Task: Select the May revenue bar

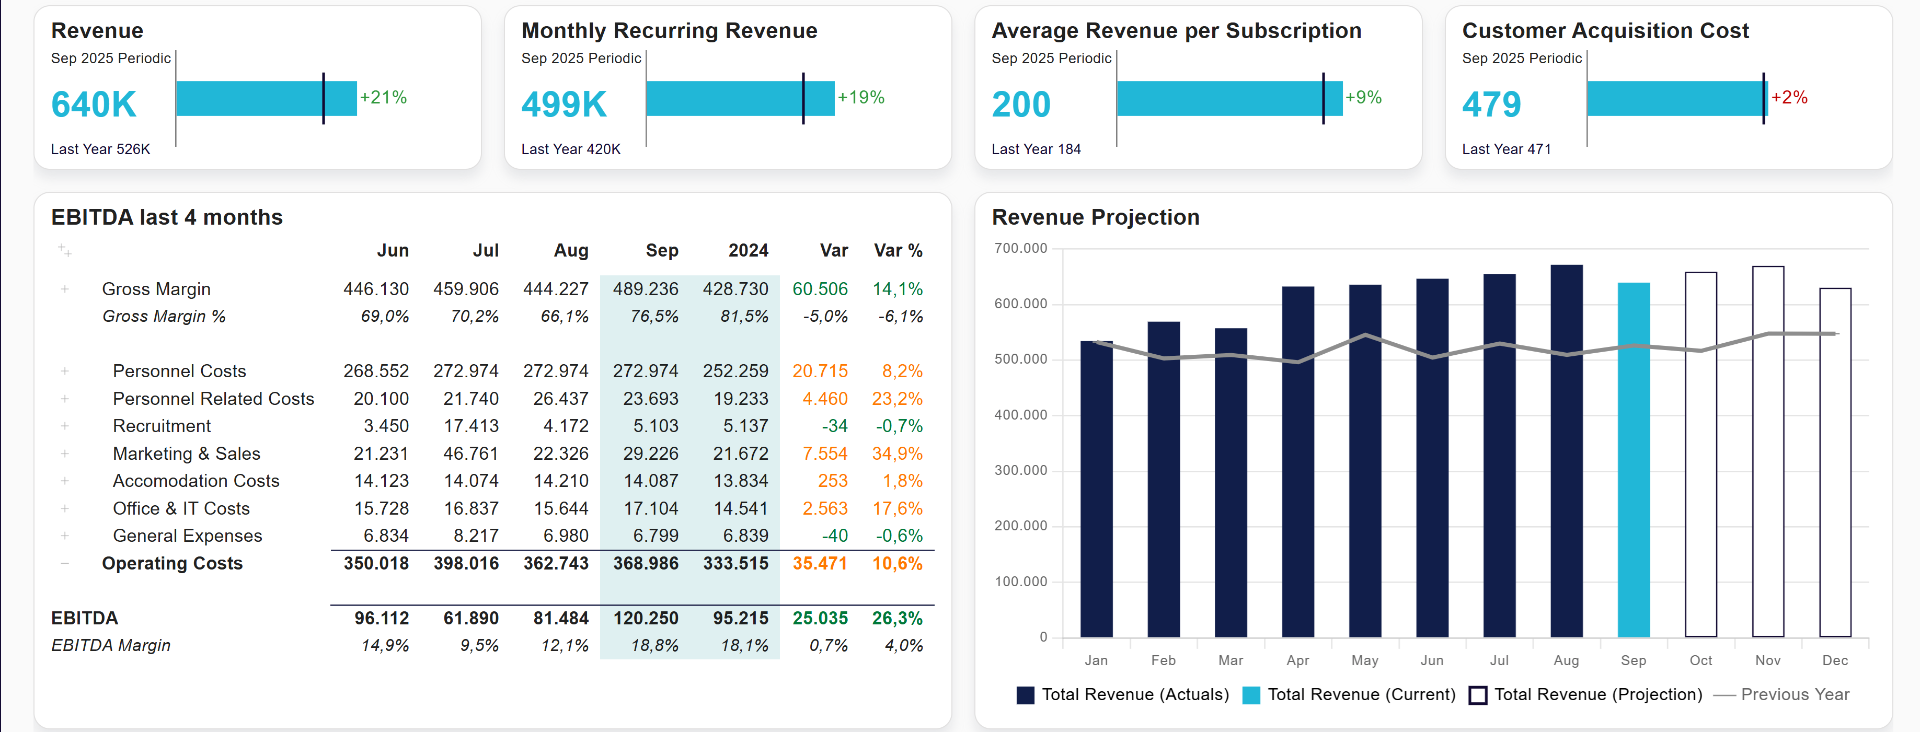Action: [1365, 461]
